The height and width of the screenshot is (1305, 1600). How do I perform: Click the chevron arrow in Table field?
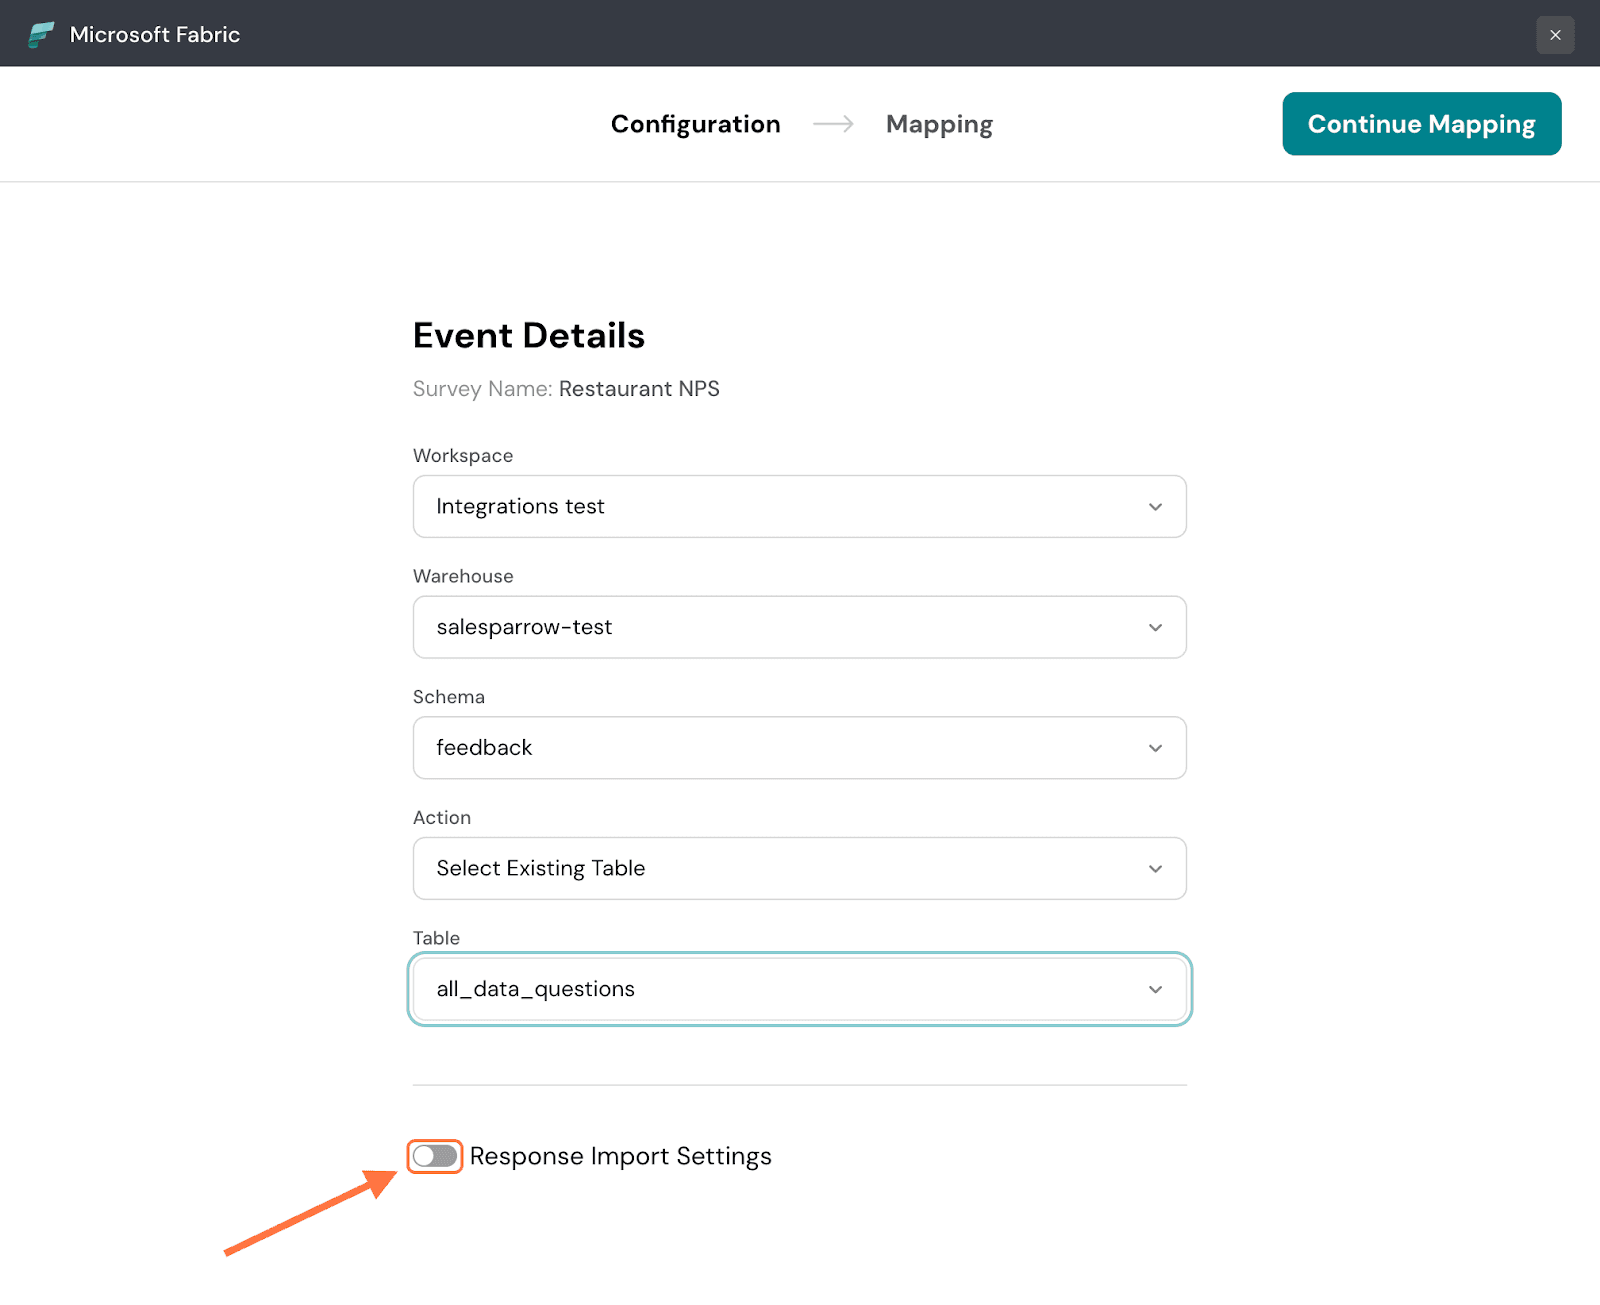(x=1155, y=990)
